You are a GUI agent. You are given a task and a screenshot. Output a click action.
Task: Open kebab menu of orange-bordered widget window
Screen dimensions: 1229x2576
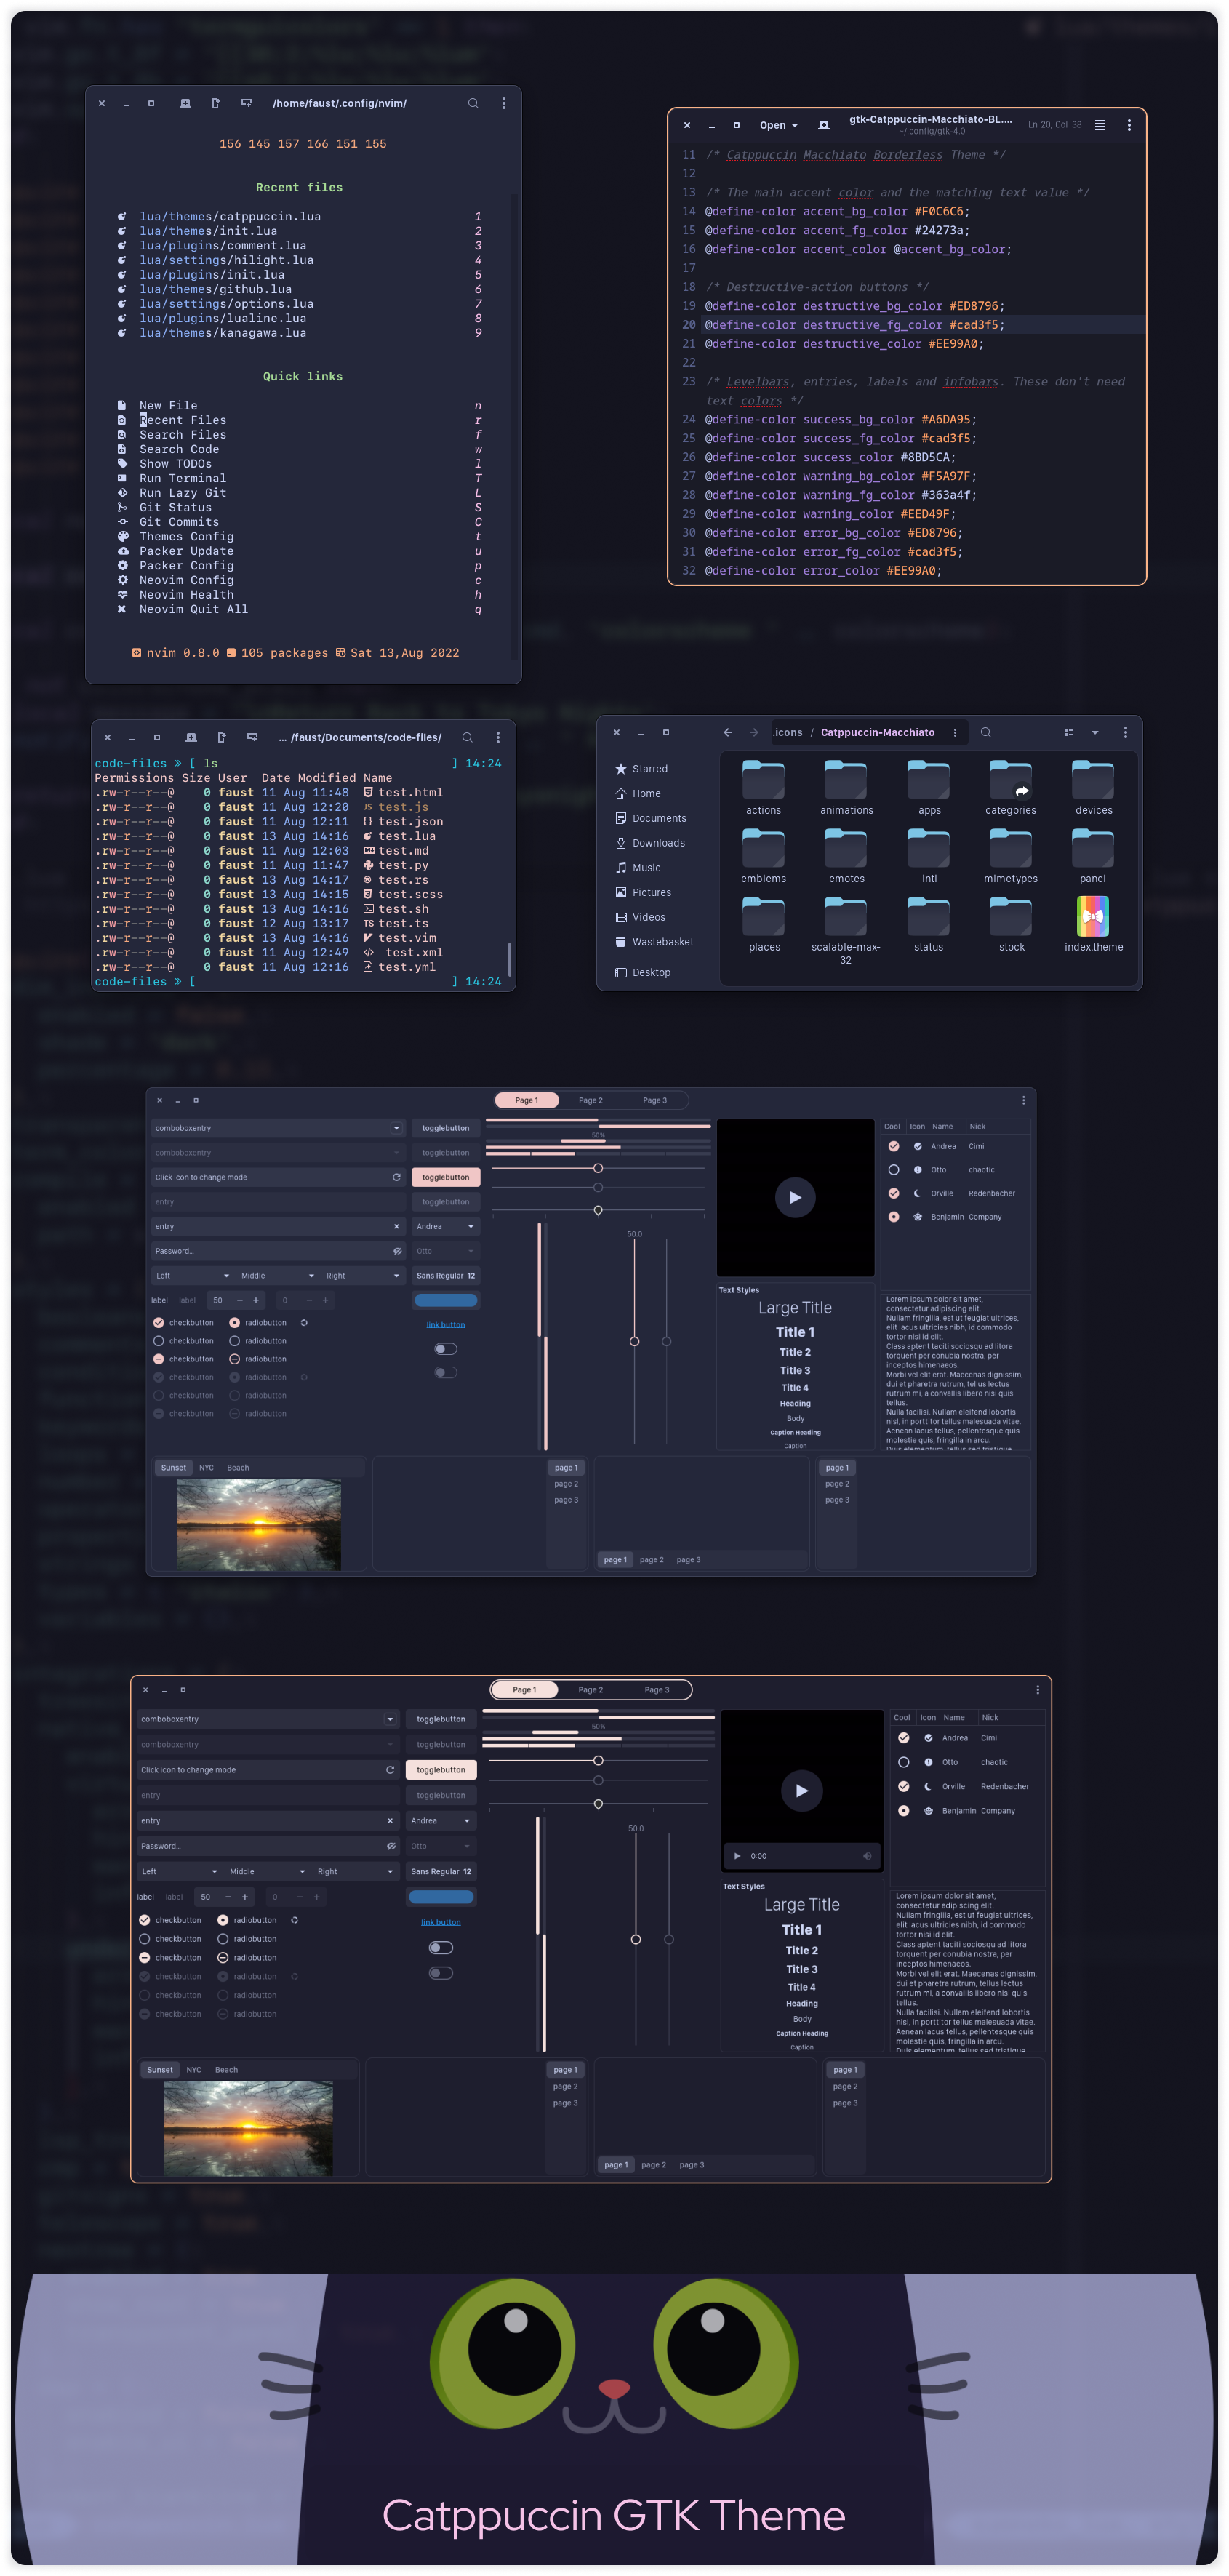coord(1037,1689)
